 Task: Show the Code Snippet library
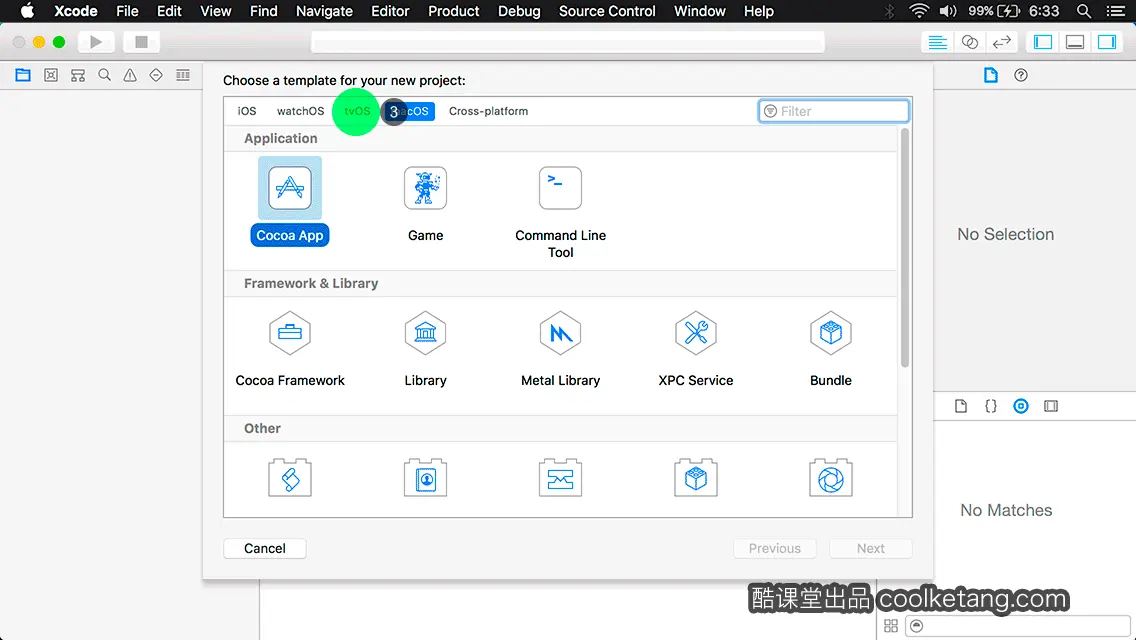(x=990, y=406)
